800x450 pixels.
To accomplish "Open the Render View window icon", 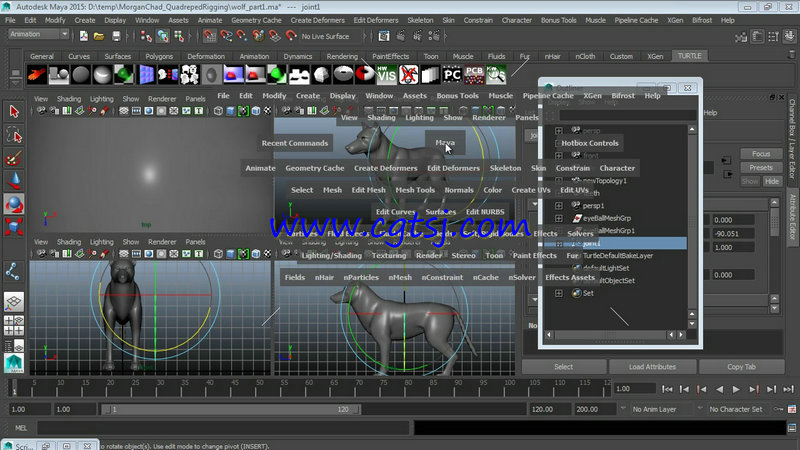I will click(384, 36).
